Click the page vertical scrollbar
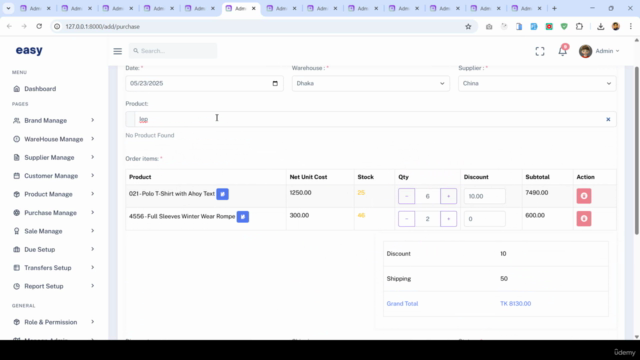Image resolution: width=640 pixels, height=360 pixels. [x=636, y=150]
